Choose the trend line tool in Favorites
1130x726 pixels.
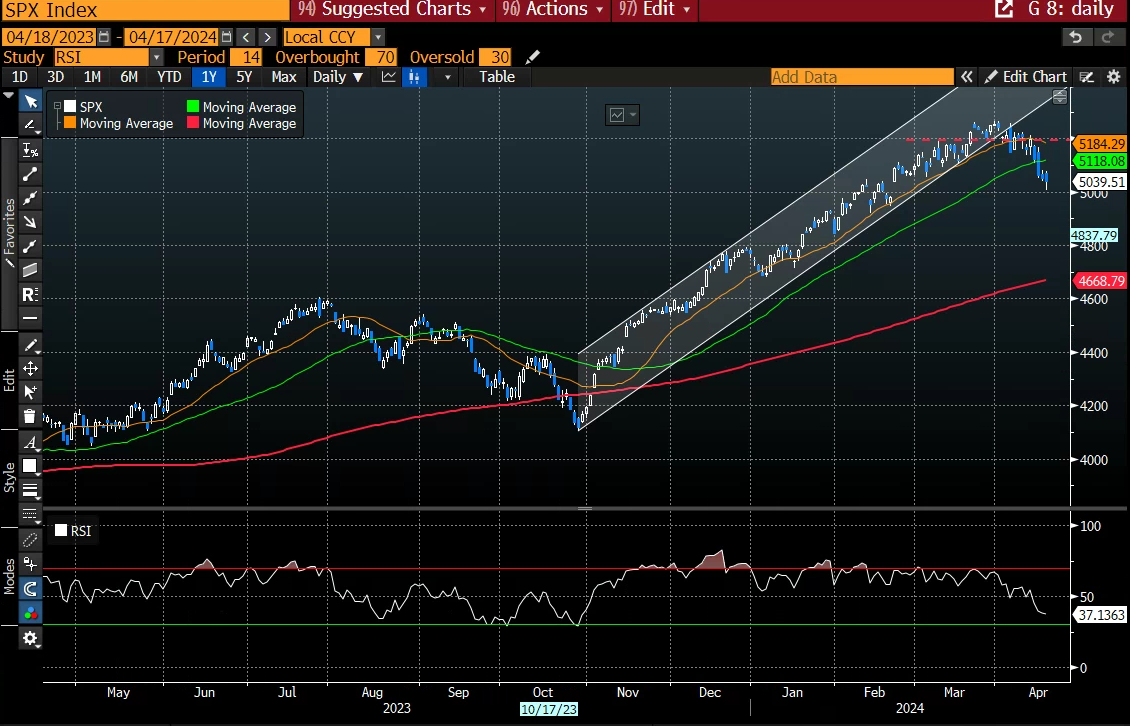[x=30, y=174]
